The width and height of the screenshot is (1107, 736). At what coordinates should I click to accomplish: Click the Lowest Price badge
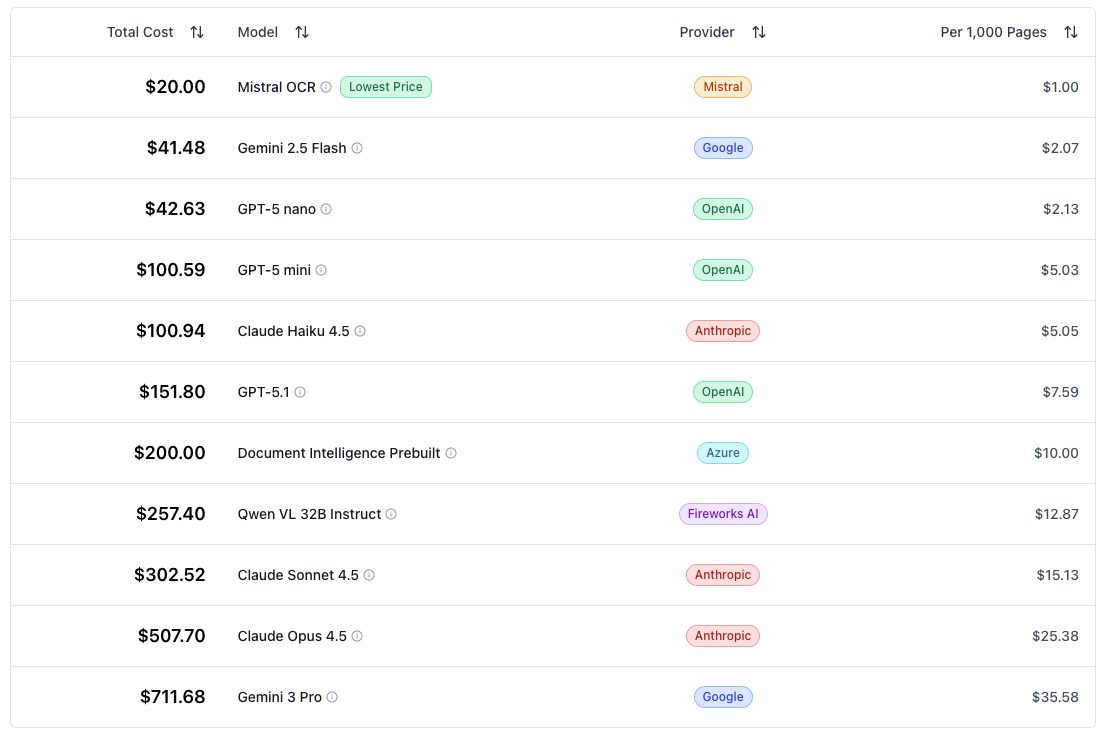pyautogui.click(x=385, y=87)
